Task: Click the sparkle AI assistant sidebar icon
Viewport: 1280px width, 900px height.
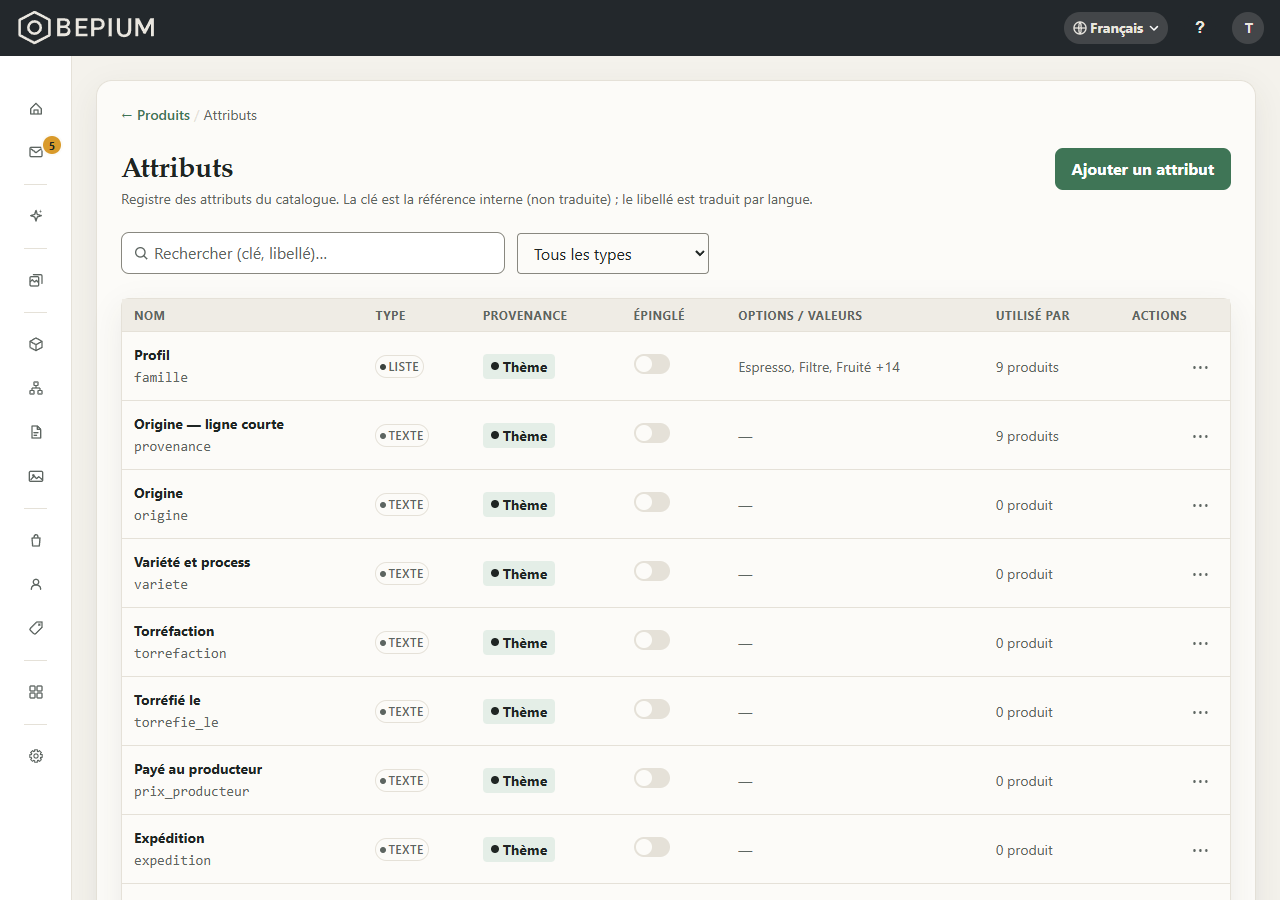Action: (x=36, y=216)
